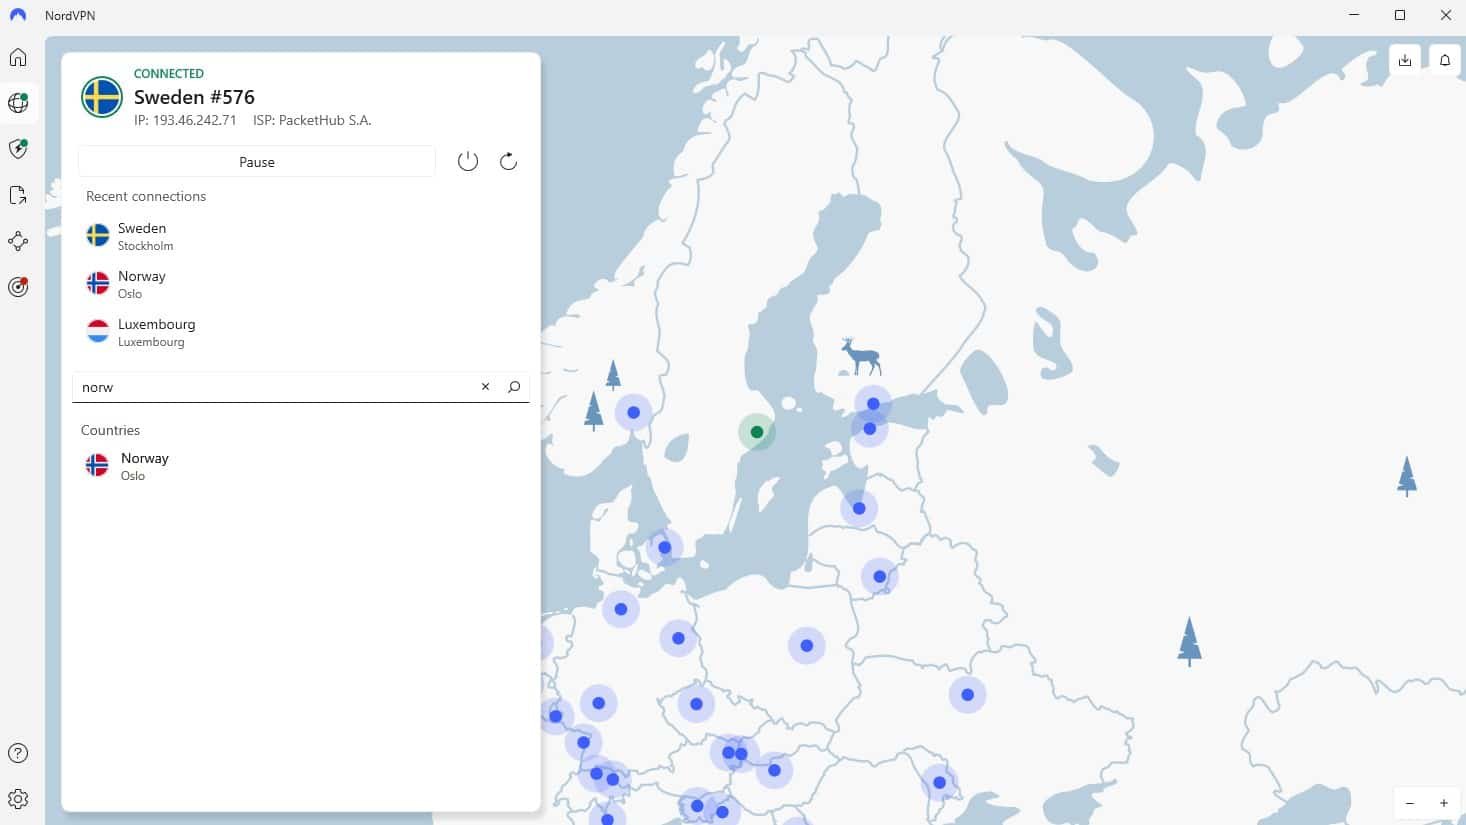Image resolution: width=1466 pixels, height=825 pixels.
Task: Click the IP: 193.46.242.71 text
Action: coord(185,120)
